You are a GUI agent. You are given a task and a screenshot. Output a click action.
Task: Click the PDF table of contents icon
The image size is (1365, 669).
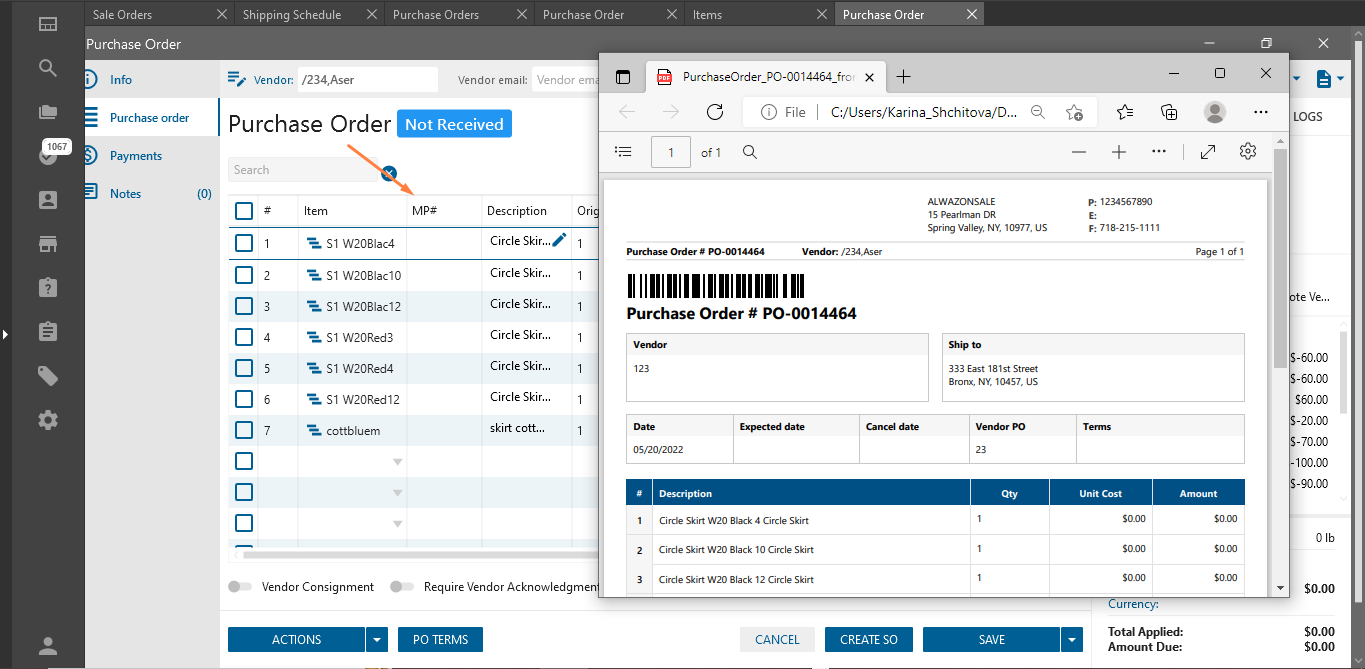tap(623, 152)
